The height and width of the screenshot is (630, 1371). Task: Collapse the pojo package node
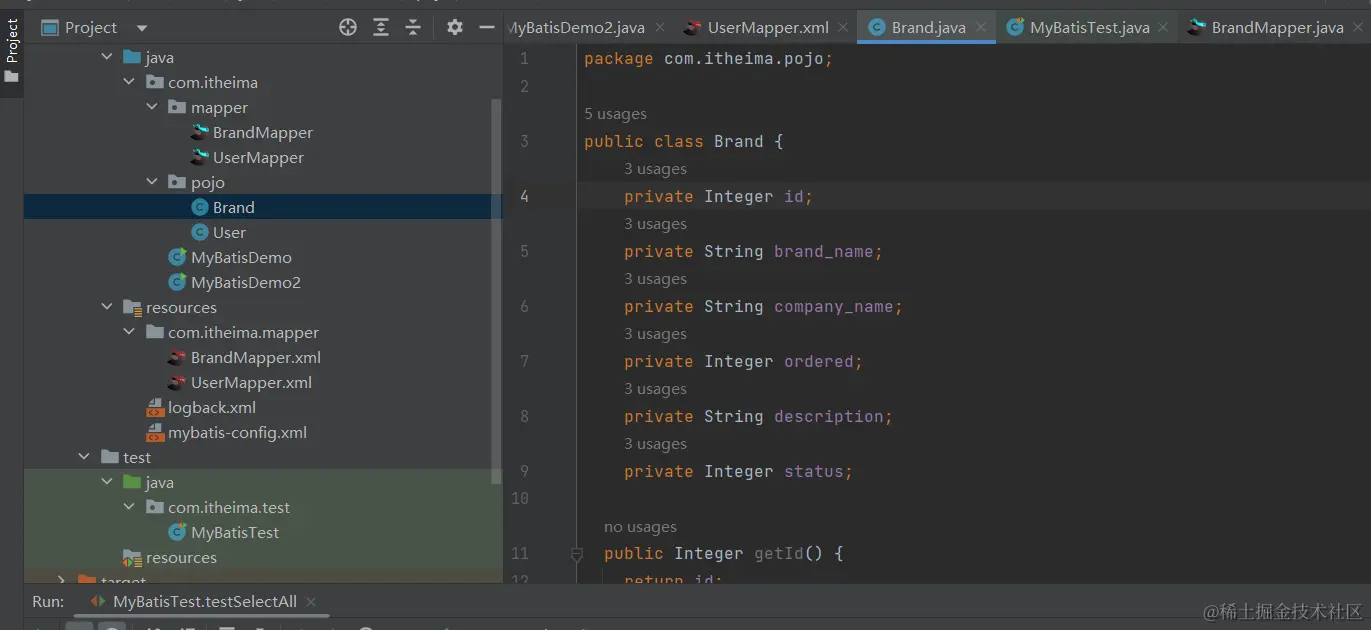click(x=152, y=183)
